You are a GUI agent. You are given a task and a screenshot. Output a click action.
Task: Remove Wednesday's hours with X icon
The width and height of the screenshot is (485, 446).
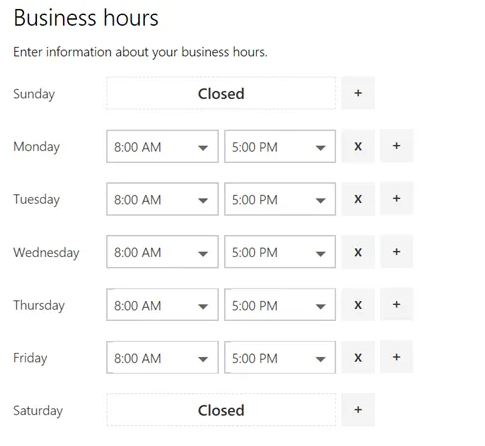pyautogui.click(x=358, y=252)
